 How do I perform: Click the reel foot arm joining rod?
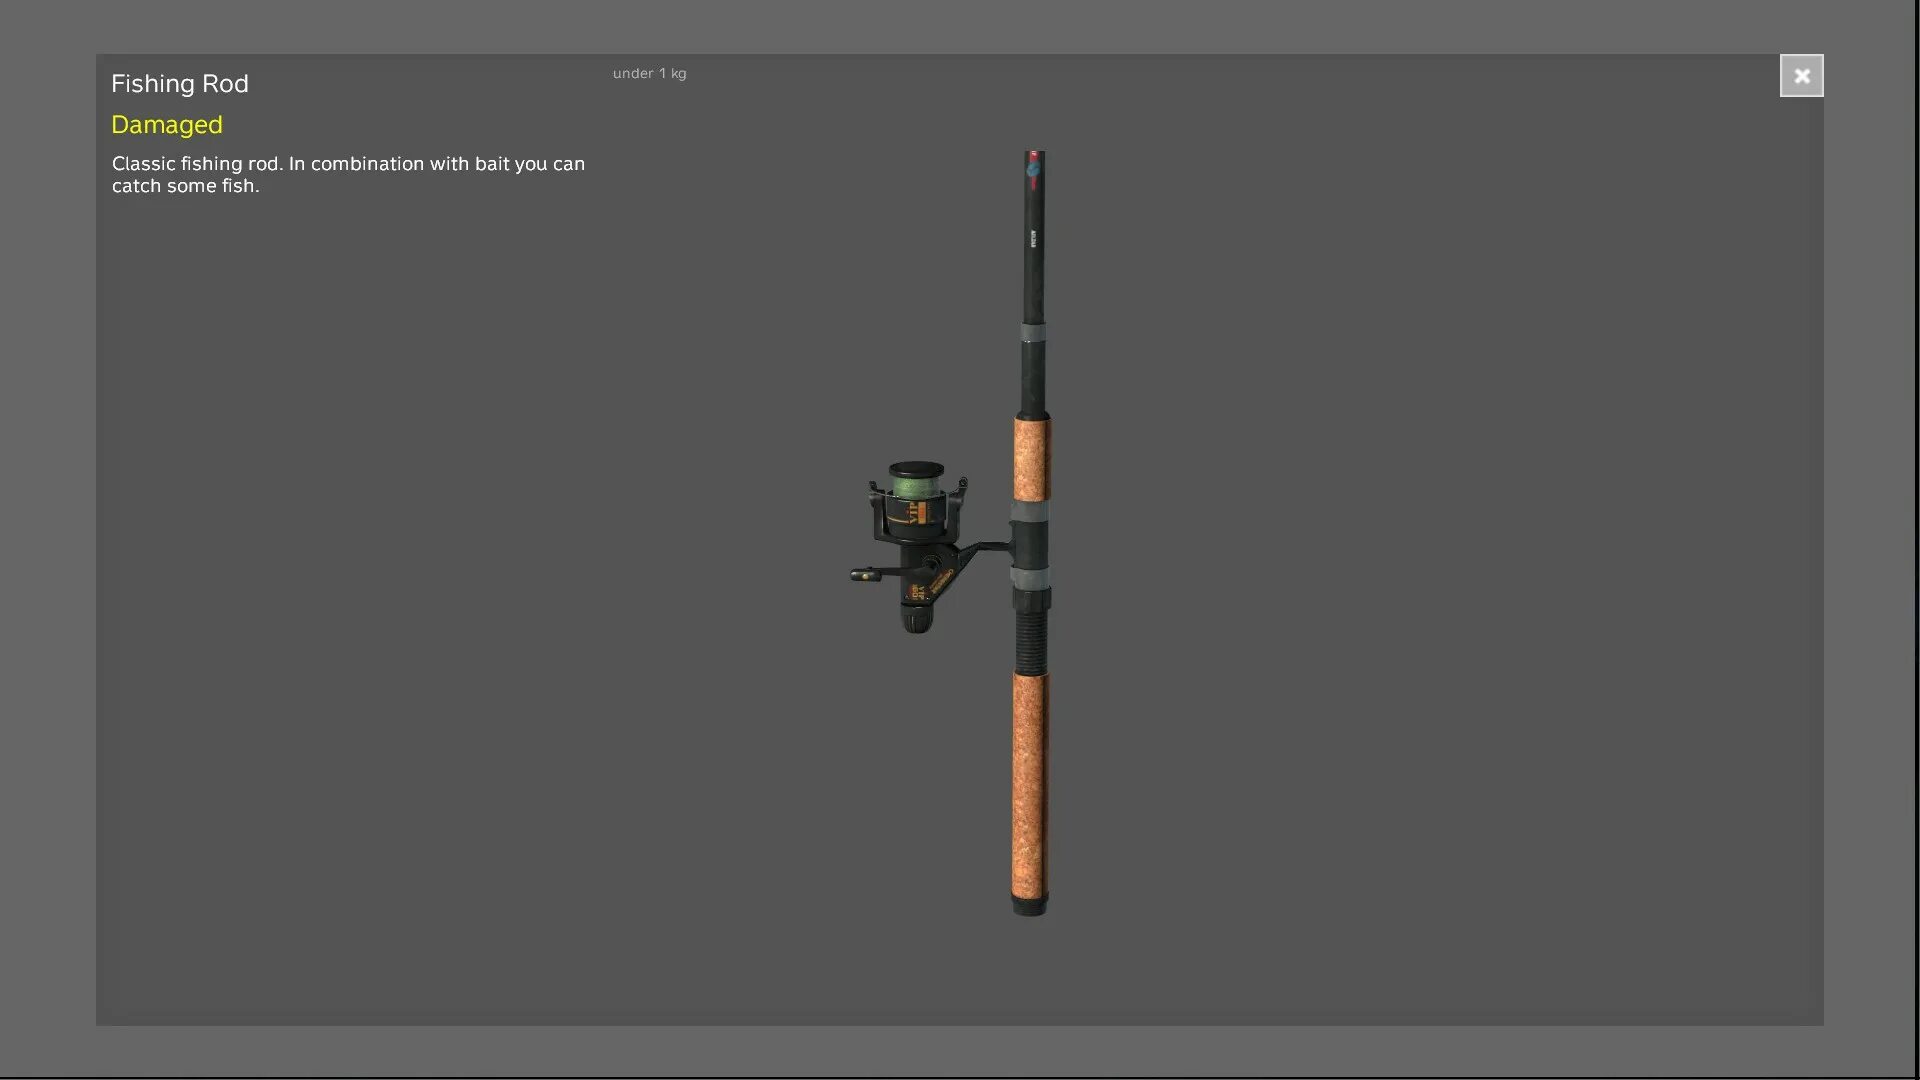point(986,548)
